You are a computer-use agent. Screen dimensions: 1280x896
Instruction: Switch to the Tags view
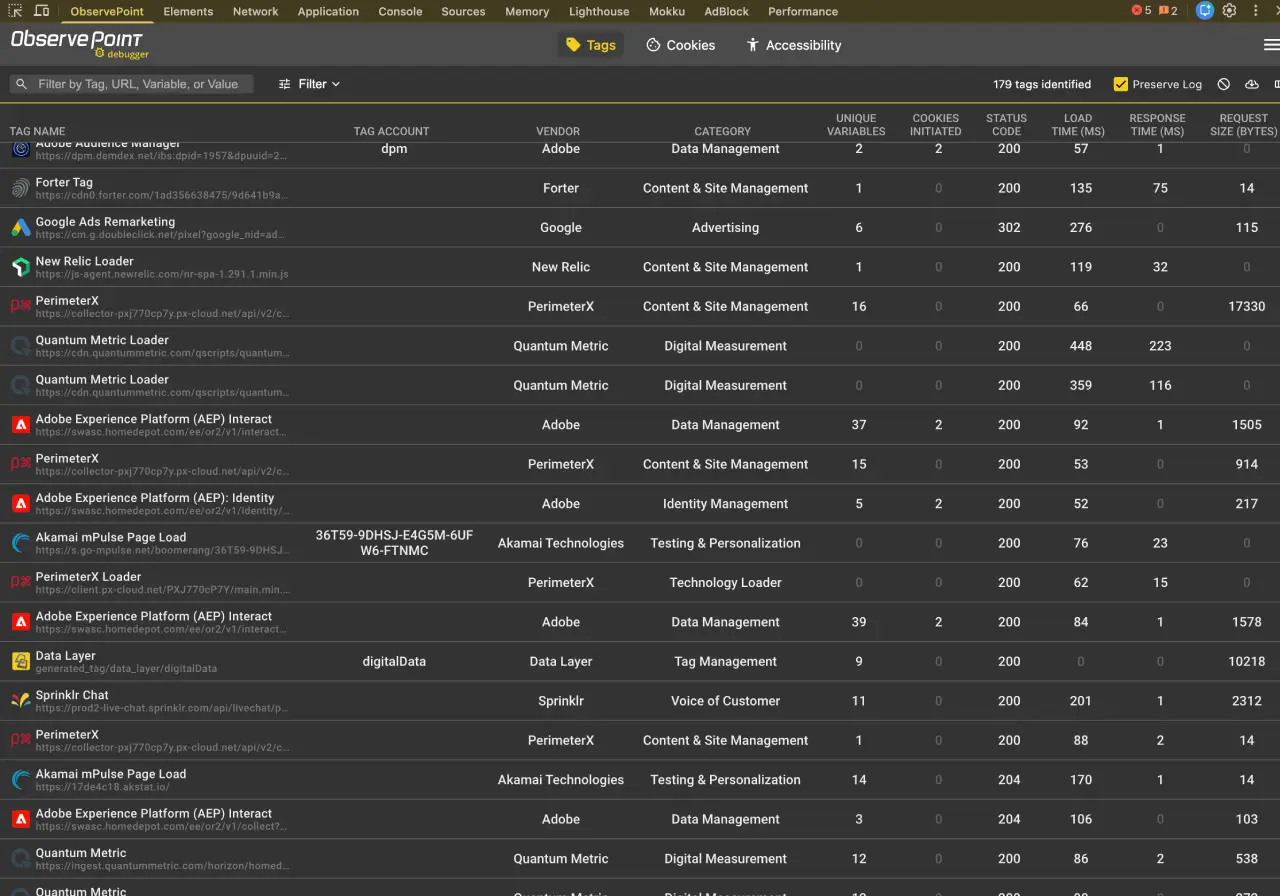point(590,45)
